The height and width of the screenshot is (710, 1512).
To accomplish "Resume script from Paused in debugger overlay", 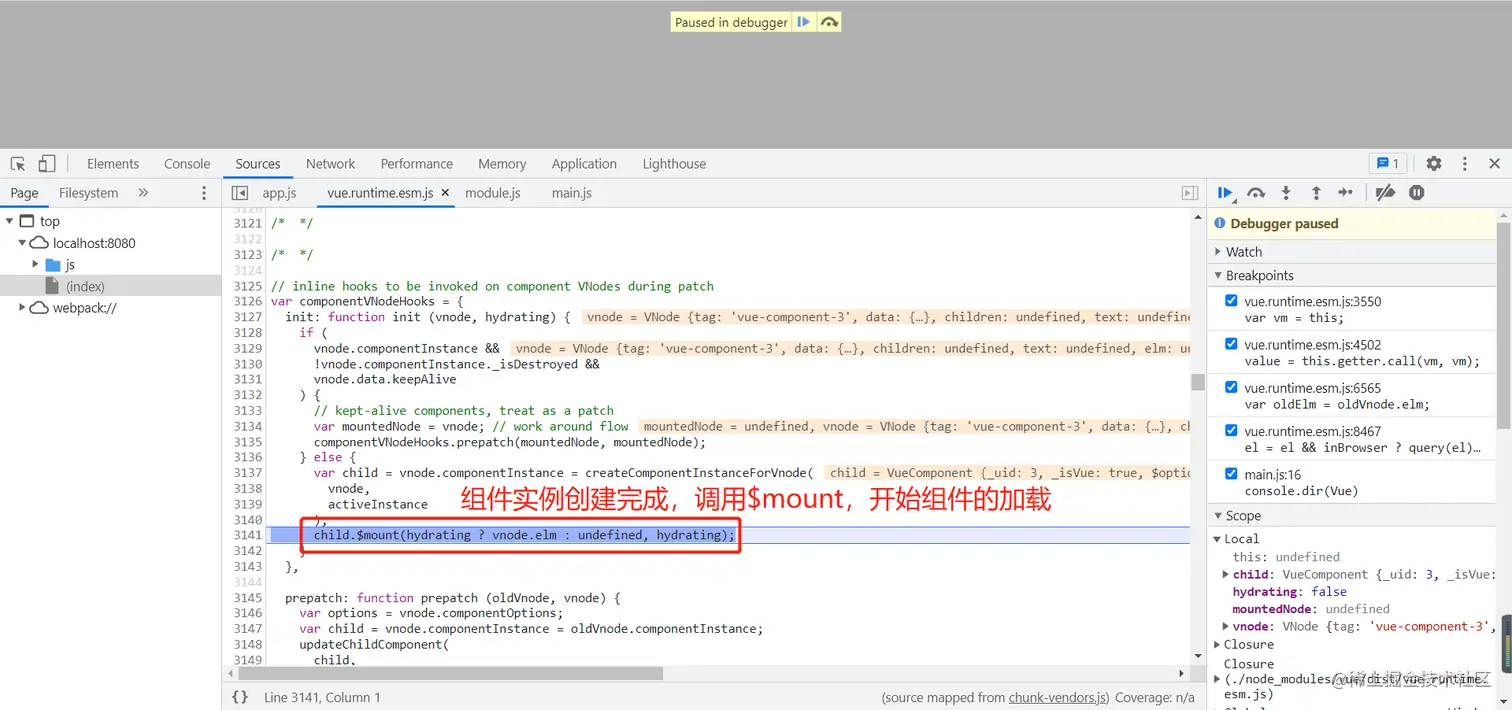I will pyautogui.click(x=804, y=22).
